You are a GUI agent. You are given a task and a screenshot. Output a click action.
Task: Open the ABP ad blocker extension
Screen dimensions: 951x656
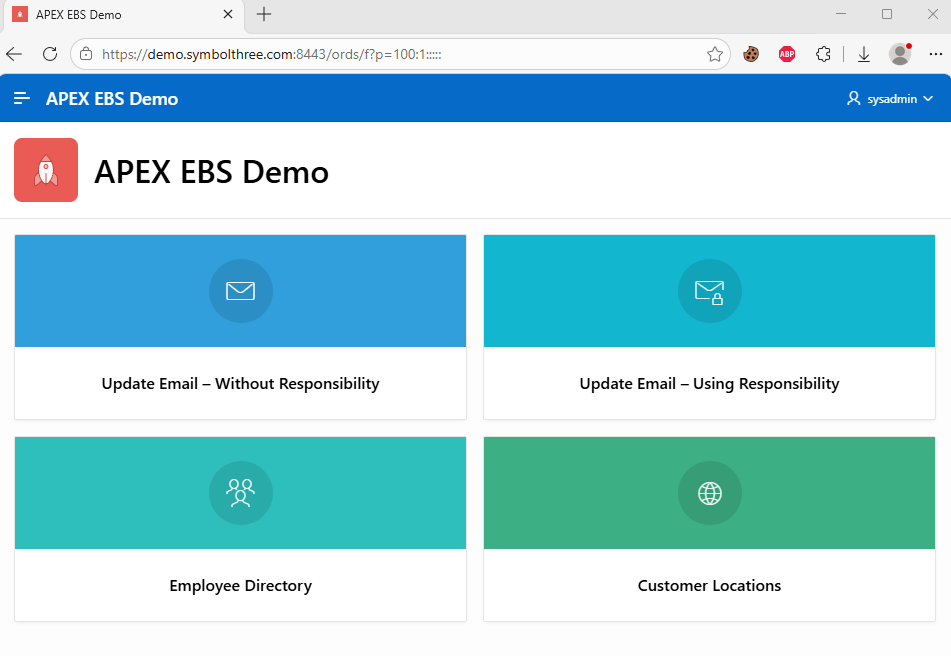tap(787, 54)
